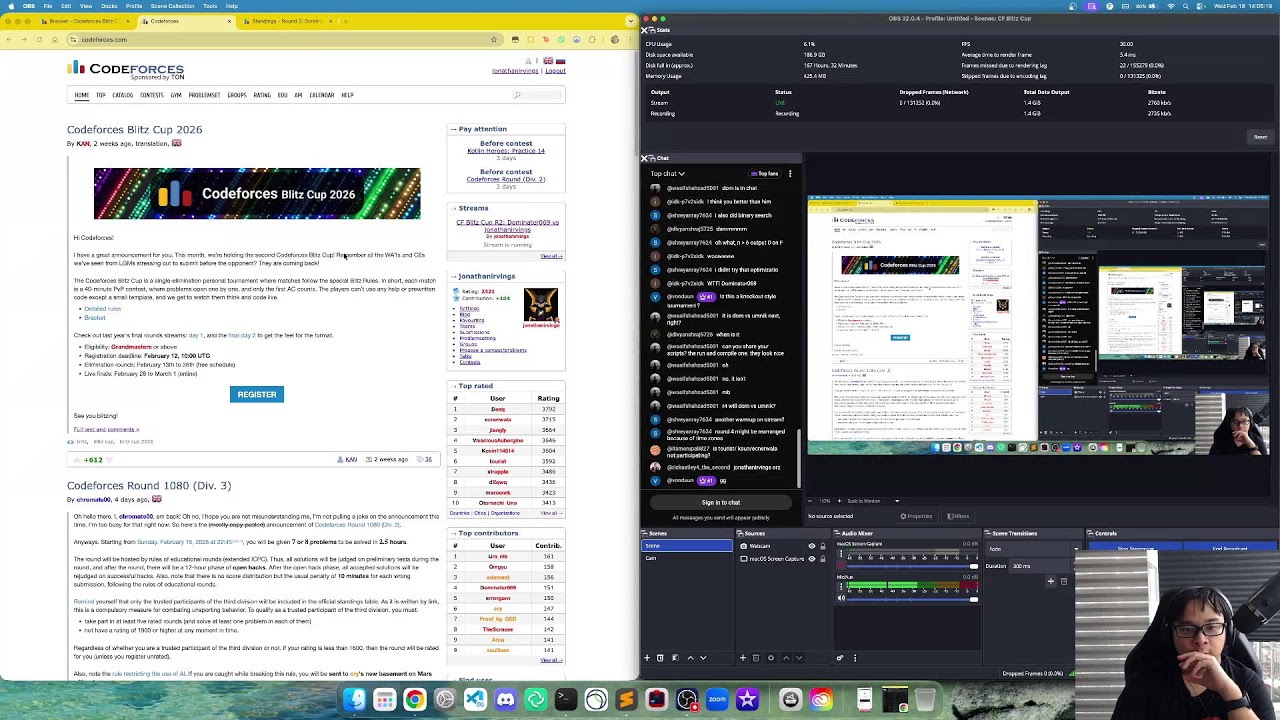Switch site language to English flag

point(548,62)
